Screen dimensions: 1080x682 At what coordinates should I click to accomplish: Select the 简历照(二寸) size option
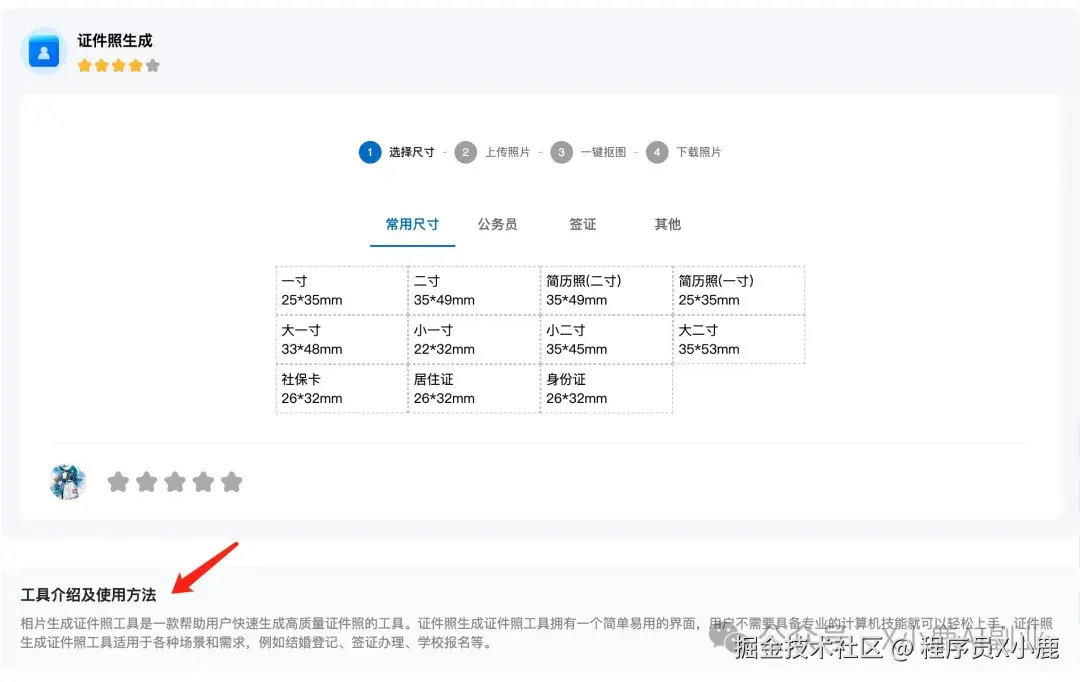tap(605, 290)
